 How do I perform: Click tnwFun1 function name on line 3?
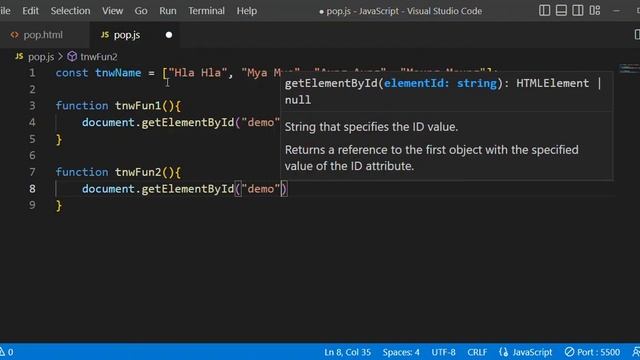tap(138, 106)
